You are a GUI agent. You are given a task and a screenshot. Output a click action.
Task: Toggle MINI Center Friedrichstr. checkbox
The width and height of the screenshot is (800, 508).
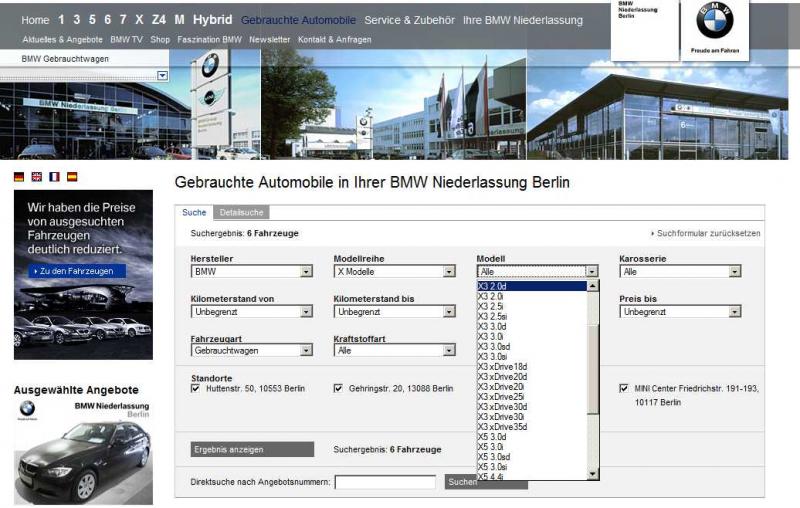tap(624, 388)
